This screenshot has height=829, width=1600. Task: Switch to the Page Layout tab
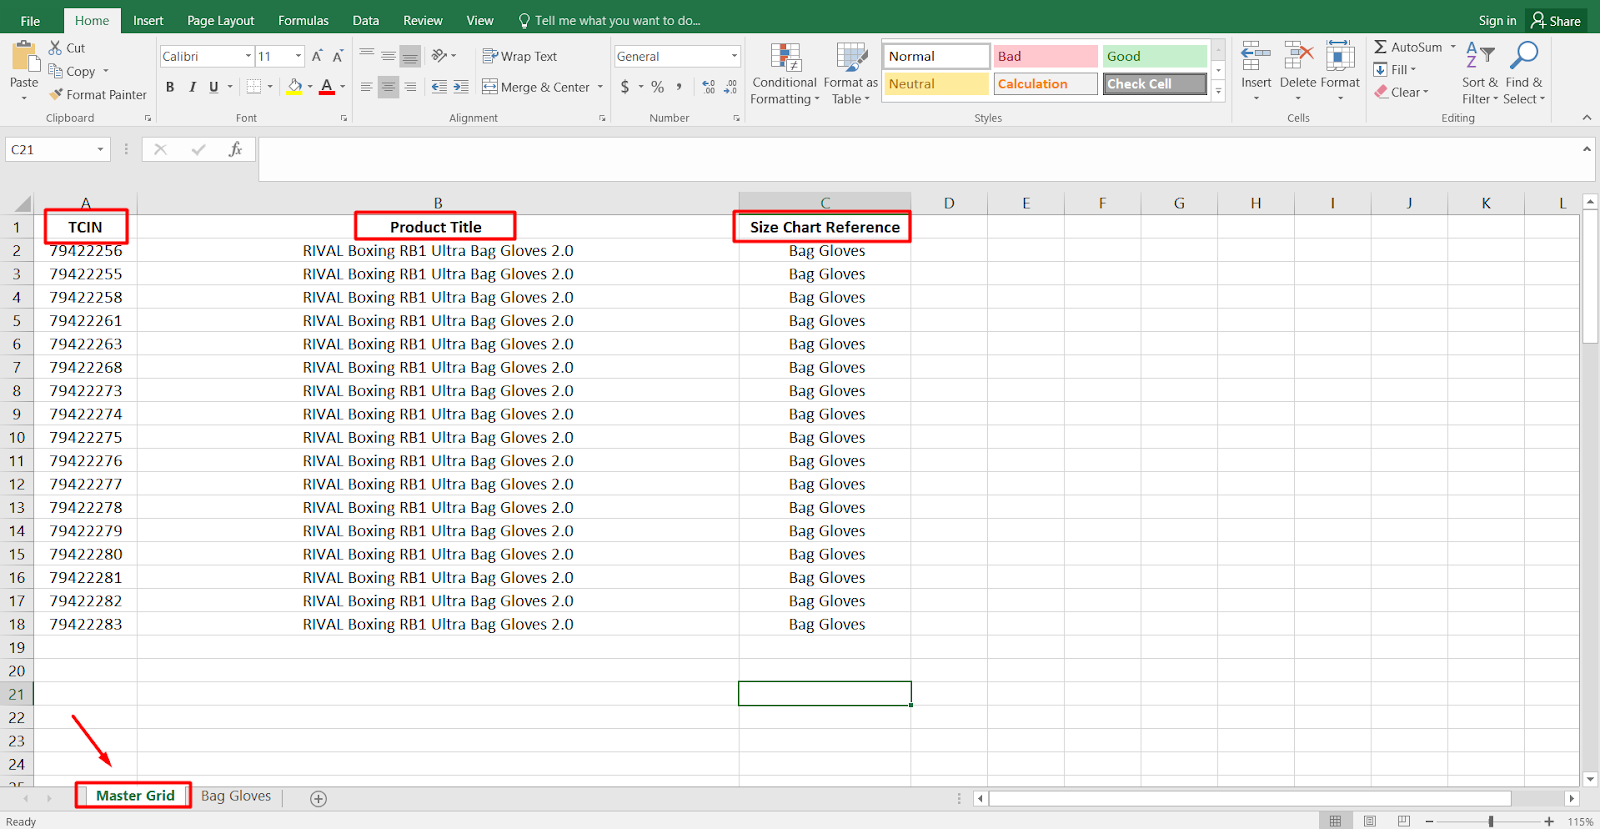221,20
